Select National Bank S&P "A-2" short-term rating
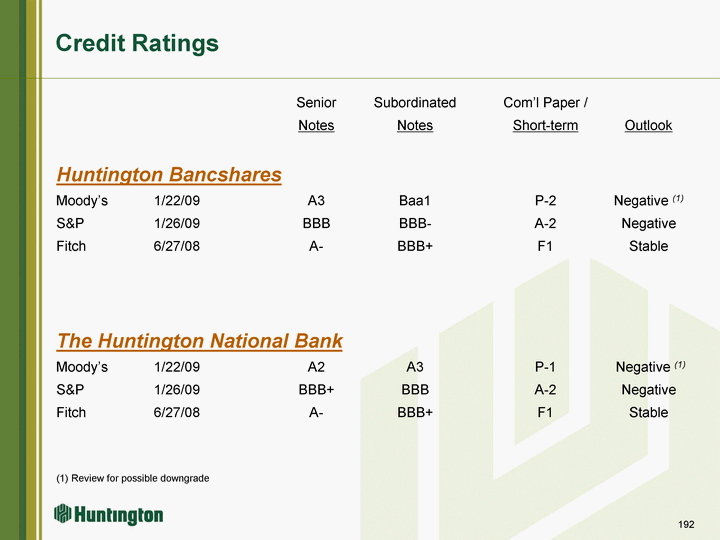Viewport: 720px width, 540px height. click(545, 389)
